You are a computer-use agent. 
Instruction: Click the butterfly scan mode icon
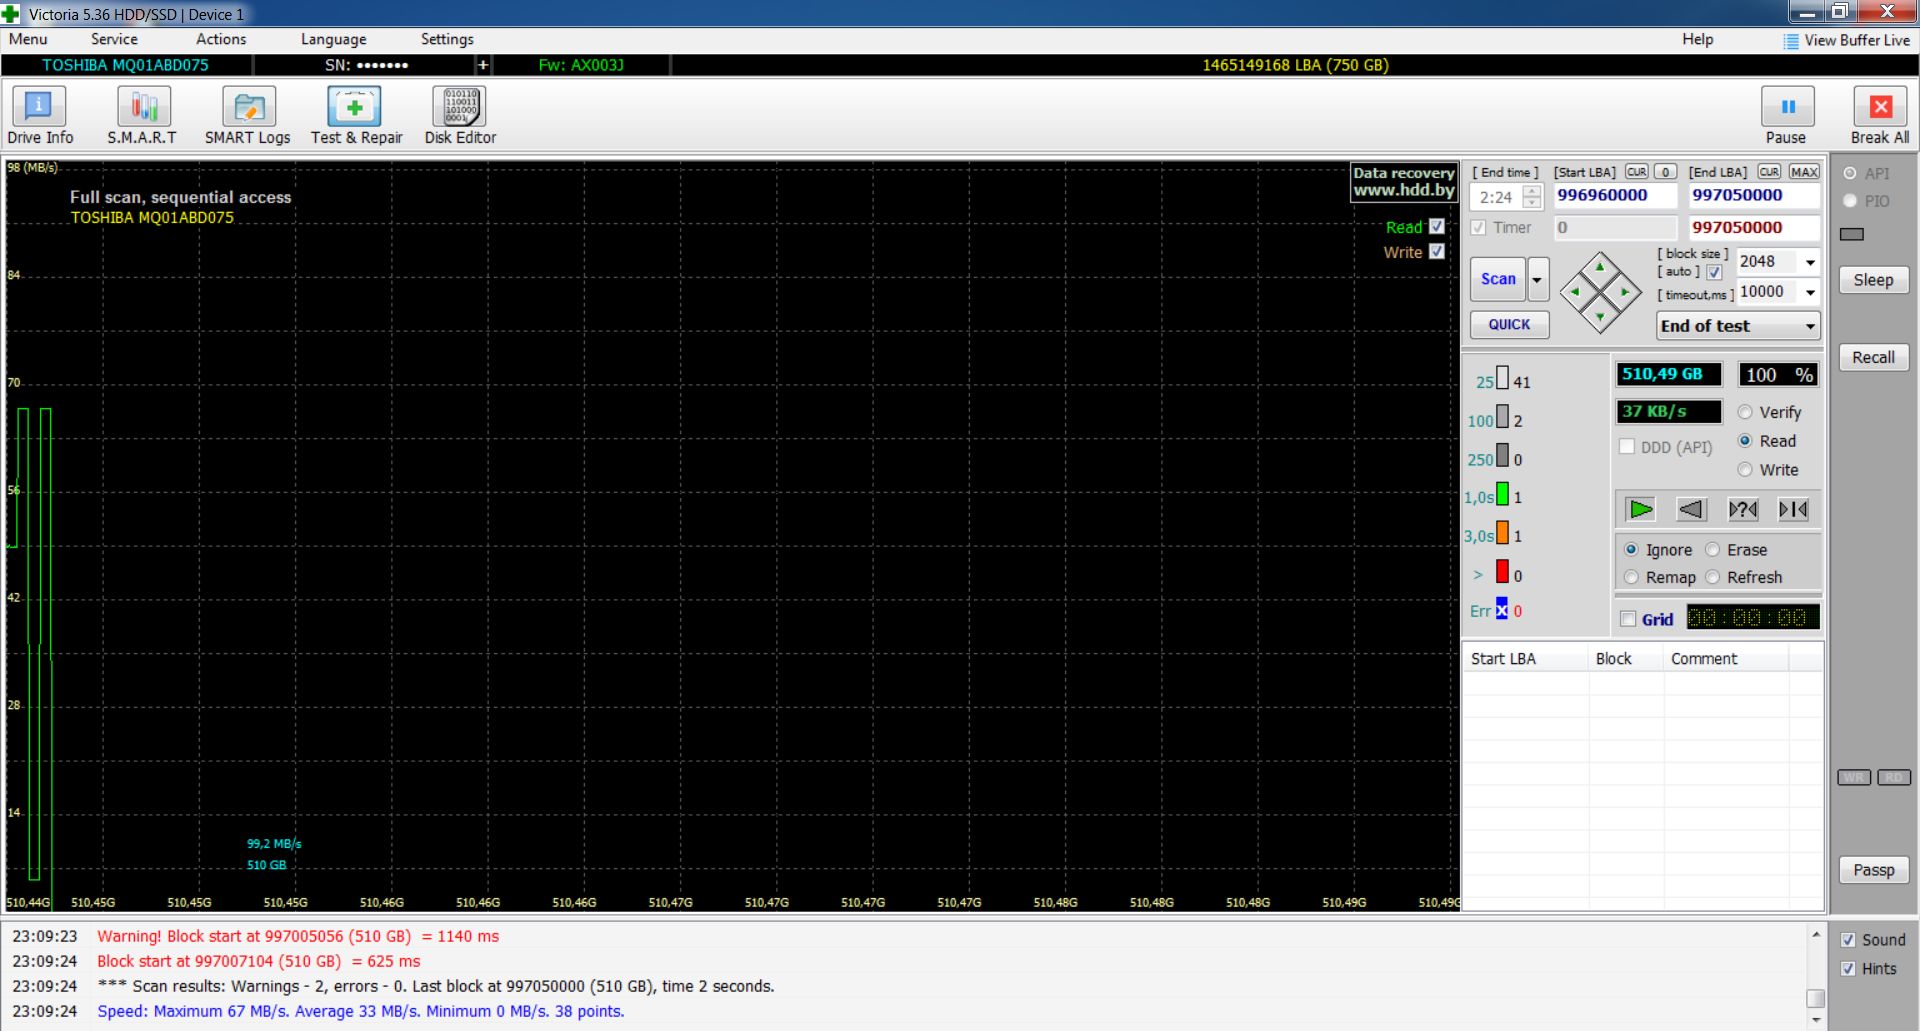[x=1793, y=509]
